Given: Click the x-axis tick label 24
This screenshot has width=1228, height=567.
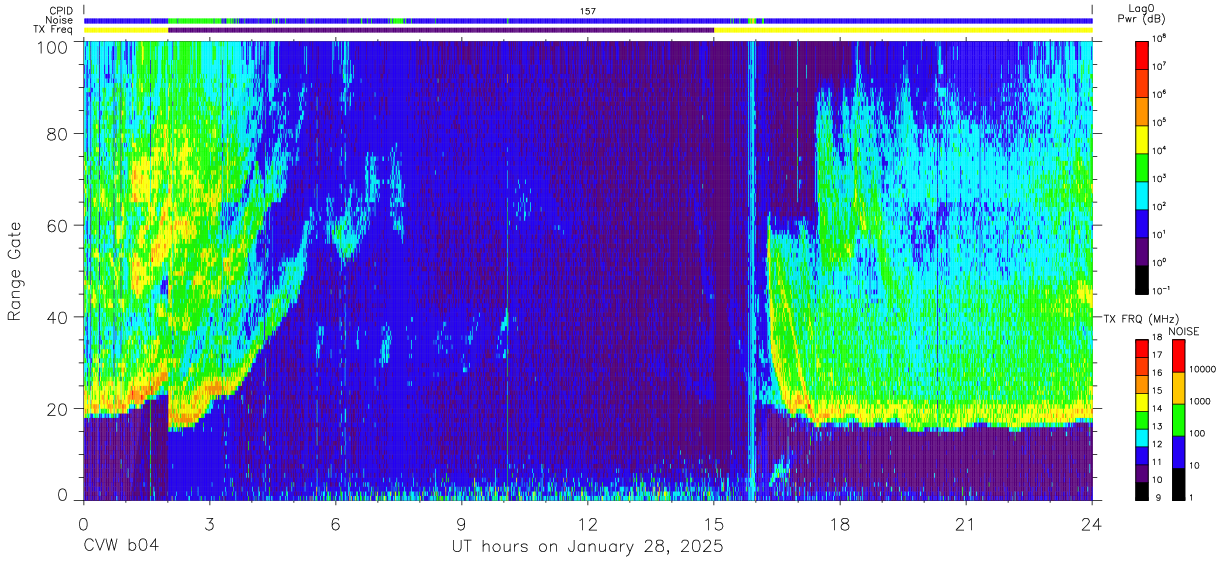Looking at the screenshot, I should [1092, 524].
